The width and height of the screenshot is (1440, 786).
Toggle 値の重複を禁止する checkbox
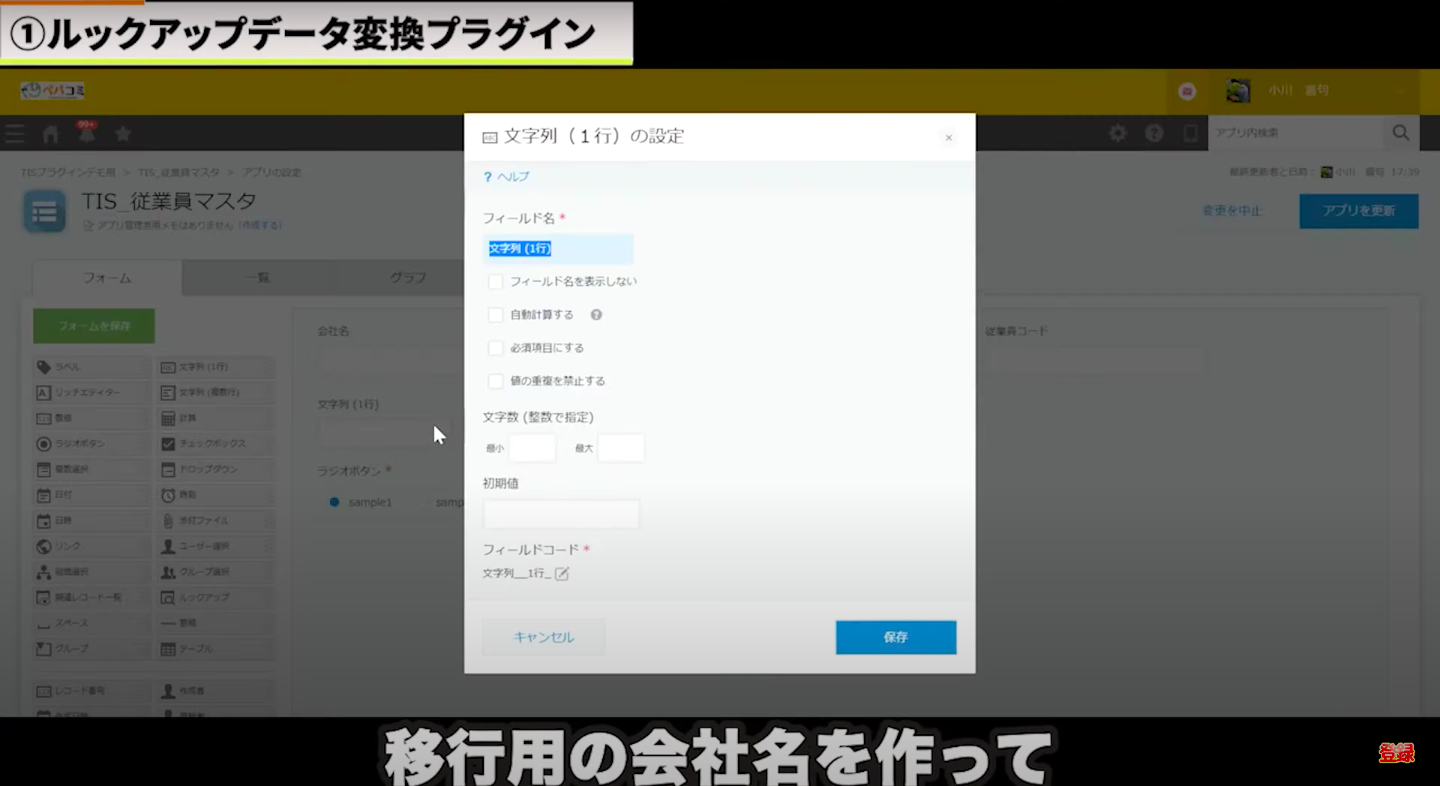click(x=495, y=381)
